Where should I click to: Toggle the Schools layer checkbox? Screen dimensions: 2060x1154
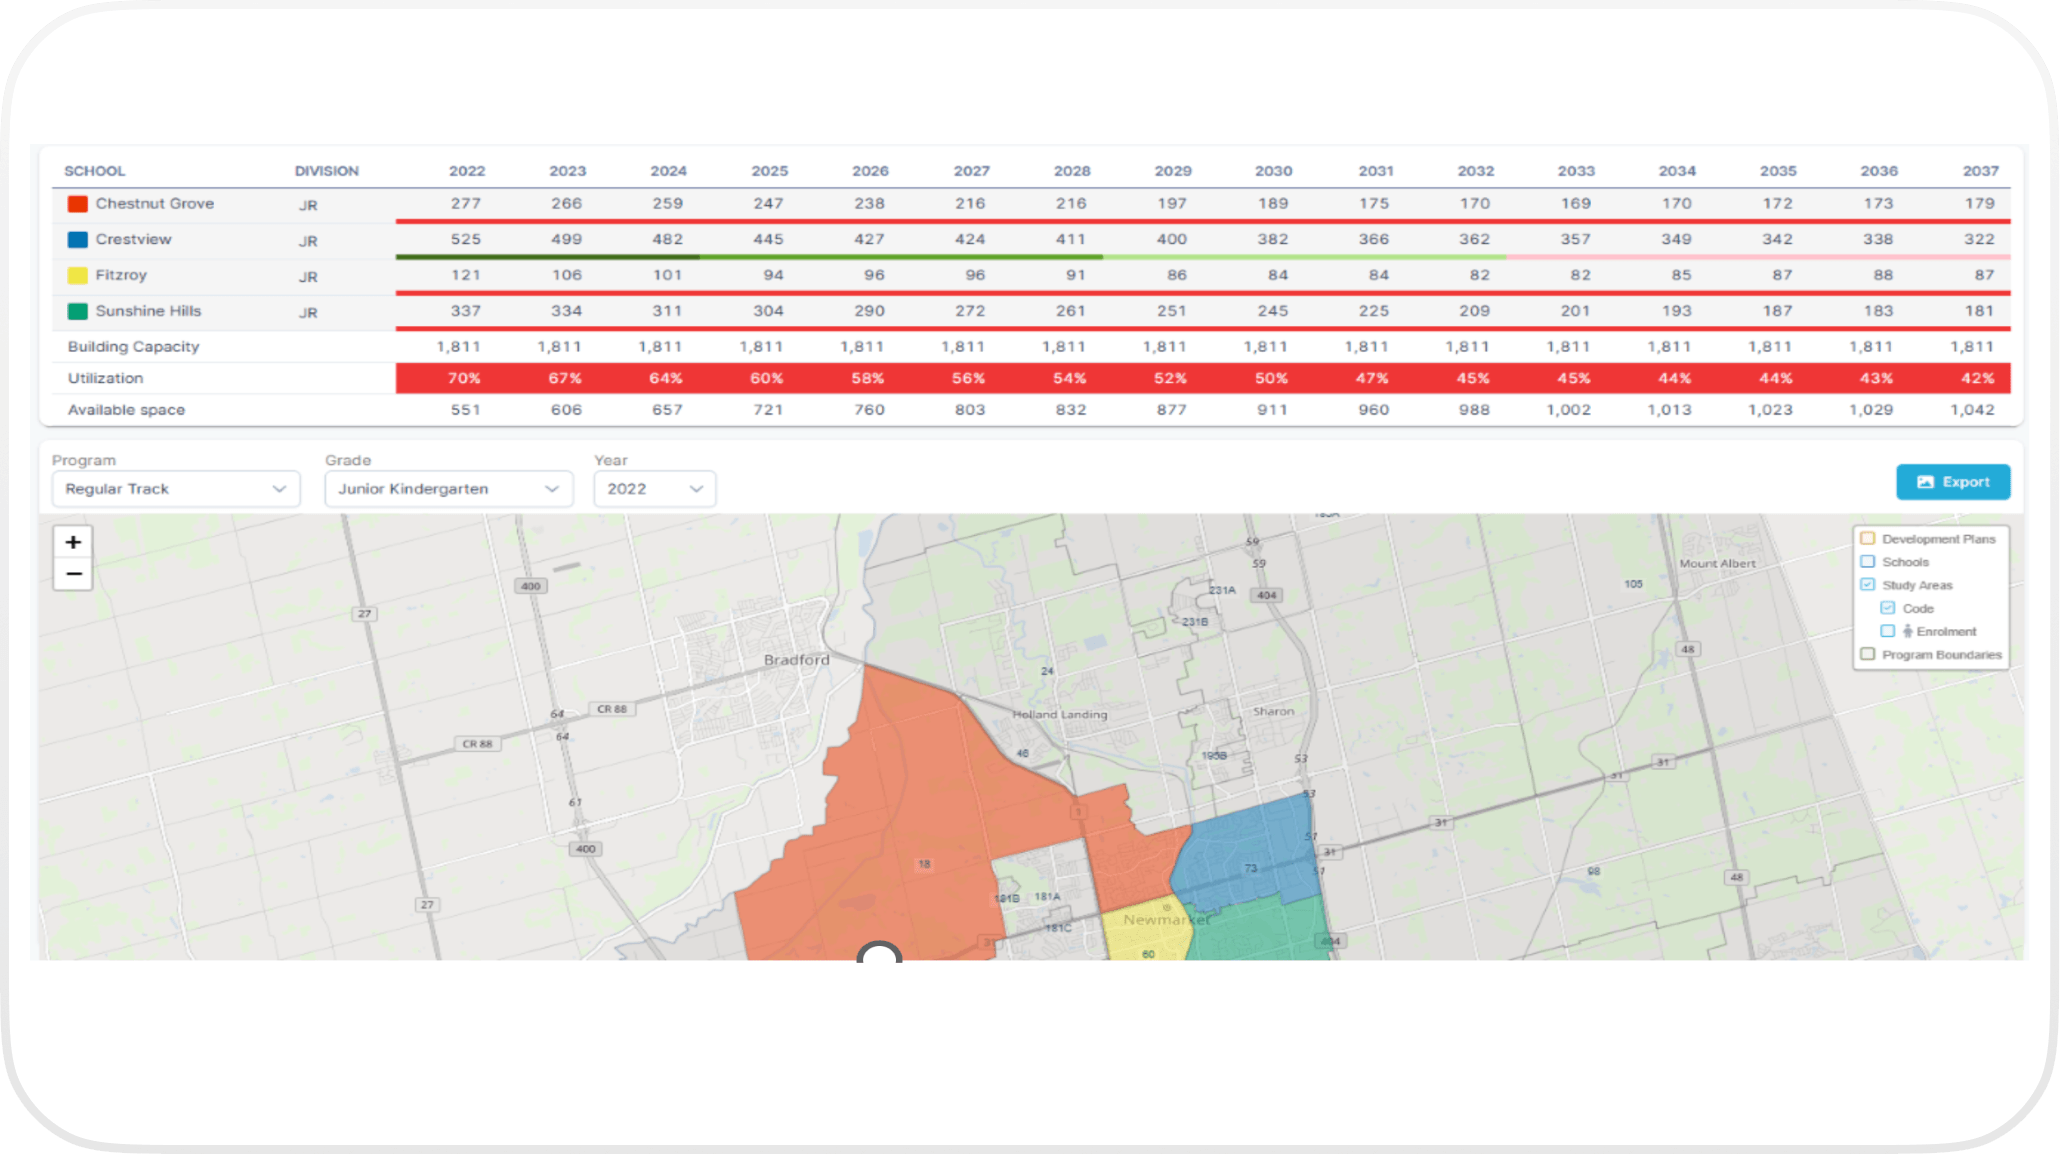(x=1867, y=561)
